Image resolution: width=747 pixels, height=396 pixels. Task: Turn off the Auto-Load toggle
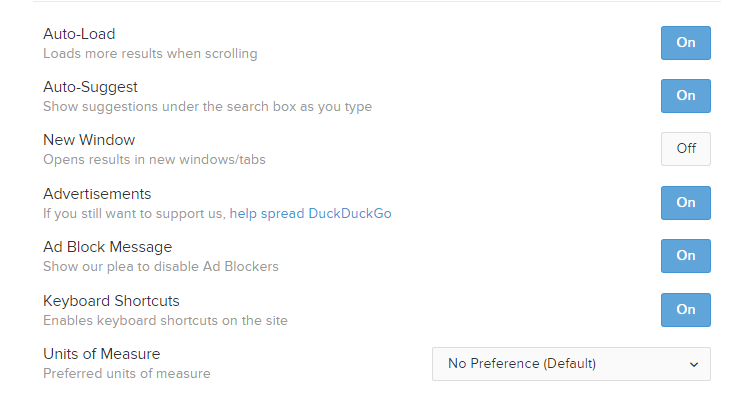click(686, 43)
